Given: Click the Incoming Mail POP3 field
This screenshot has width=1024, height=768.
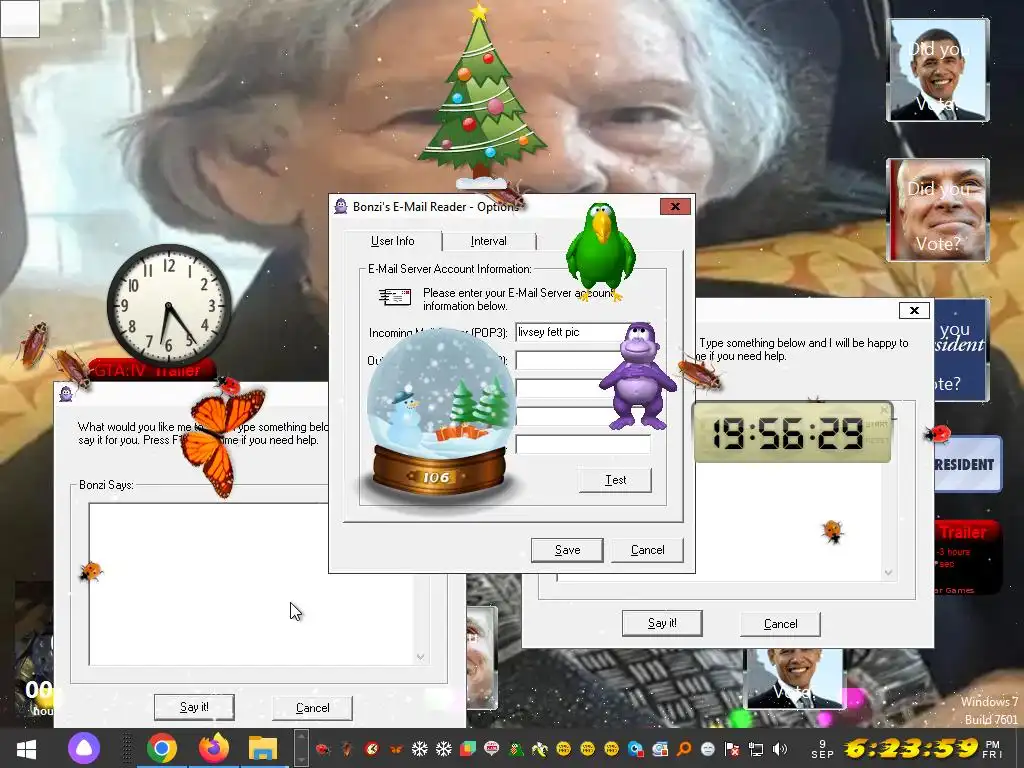Looking at the screenshot, I should [x=583, y=332].
